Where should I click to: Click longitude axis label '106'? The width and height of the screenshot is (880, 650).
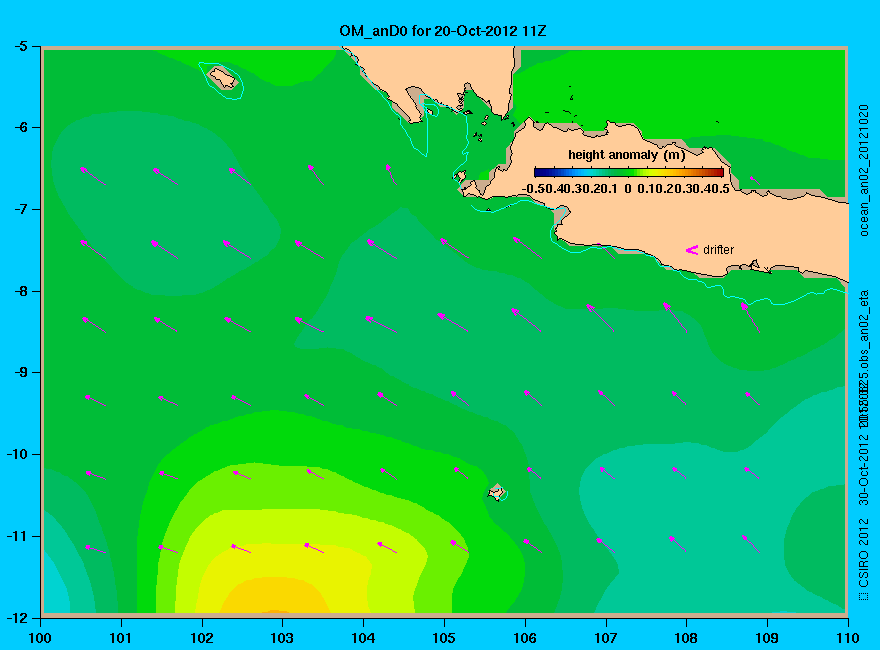click(525, 638)
